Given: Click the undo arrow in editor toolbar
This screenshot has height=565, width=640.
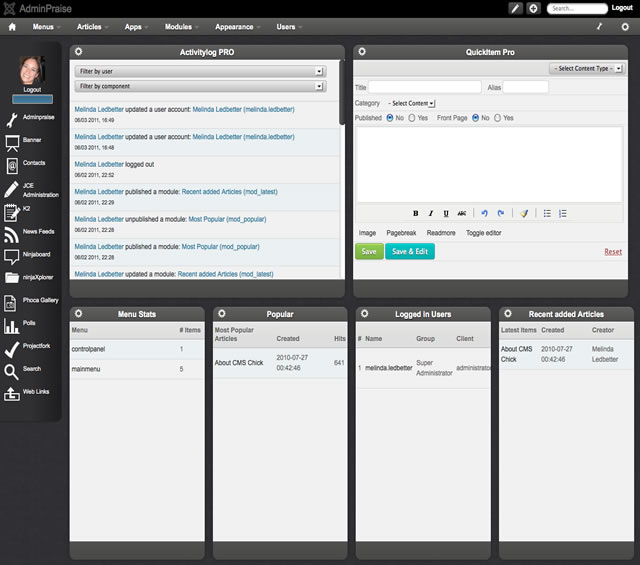Looking at the screenshot, I should [x=484, y=213].
